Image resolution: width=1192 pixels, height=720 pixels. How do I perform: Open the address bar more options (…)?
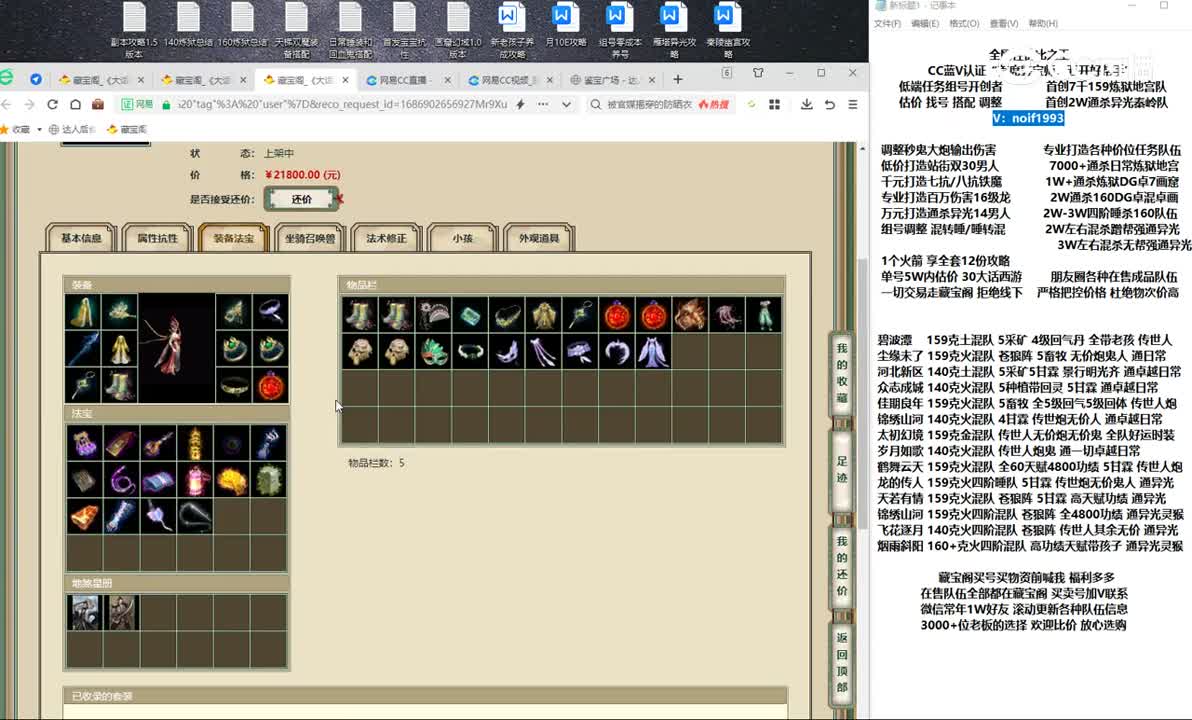(543, 104)
